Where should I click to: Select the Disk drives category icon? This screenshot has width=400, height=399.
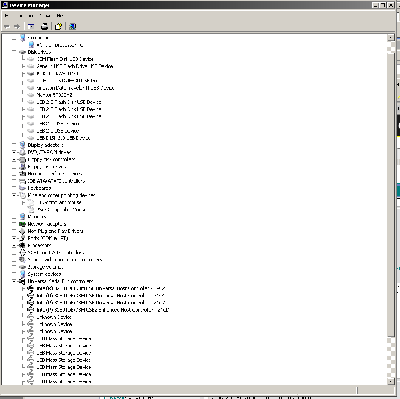[x=22, y=52]
